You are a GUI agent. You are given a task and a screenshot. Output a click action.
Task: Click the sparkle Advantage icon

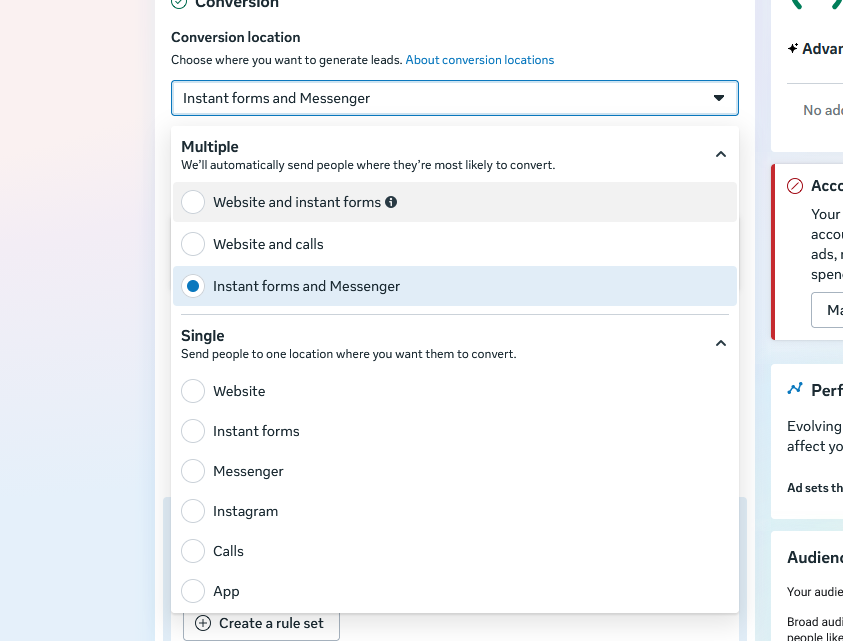click(x=793, y=48)
